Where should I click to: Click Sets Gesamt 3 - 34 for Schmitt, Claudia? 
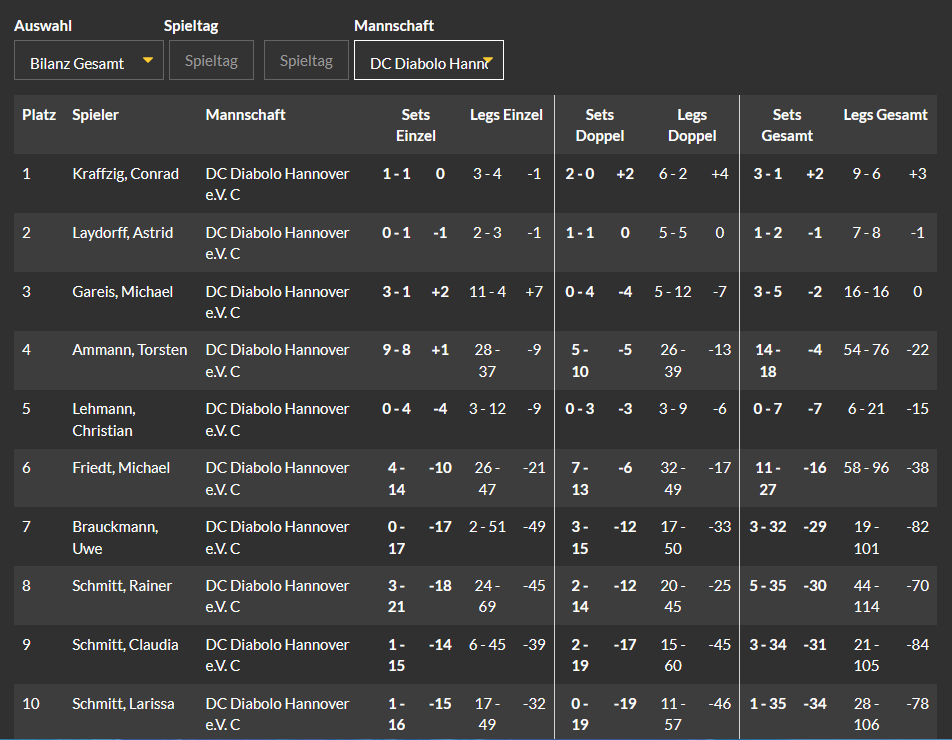point(768,645)
